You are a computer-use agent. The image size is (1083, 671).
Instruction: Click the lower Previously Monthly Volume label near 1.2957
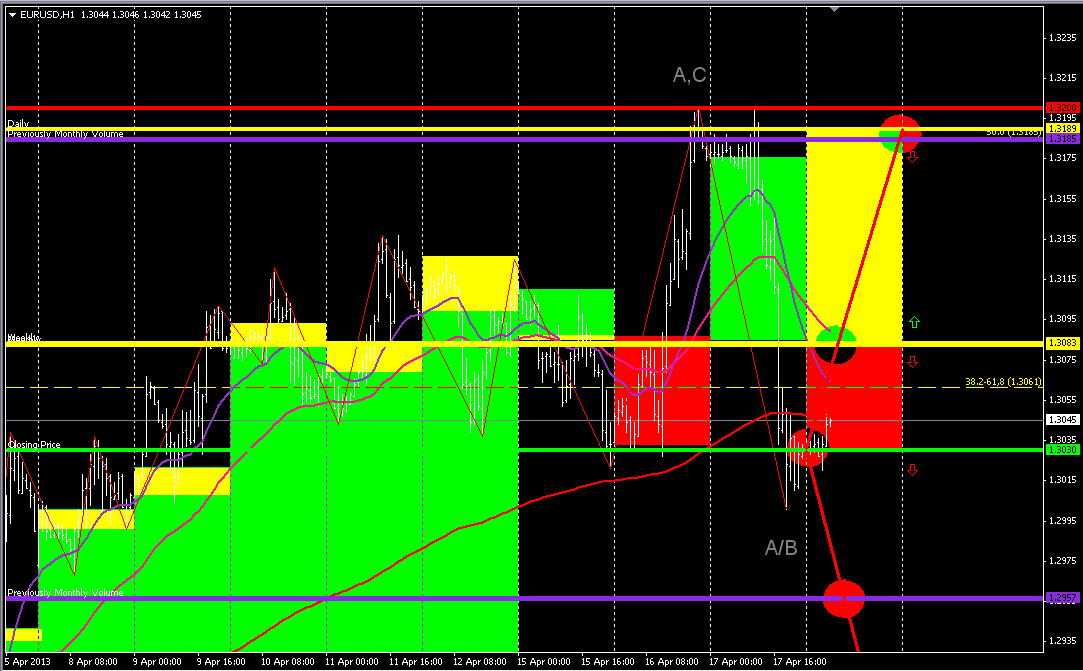click(66, 593)
